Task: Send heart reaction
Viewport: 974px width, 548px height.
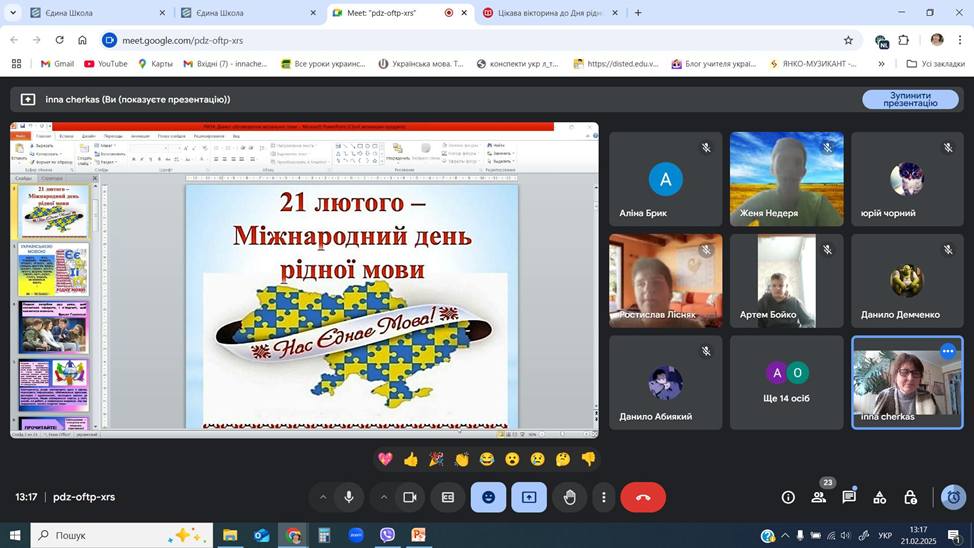Action: coord(385,459)
